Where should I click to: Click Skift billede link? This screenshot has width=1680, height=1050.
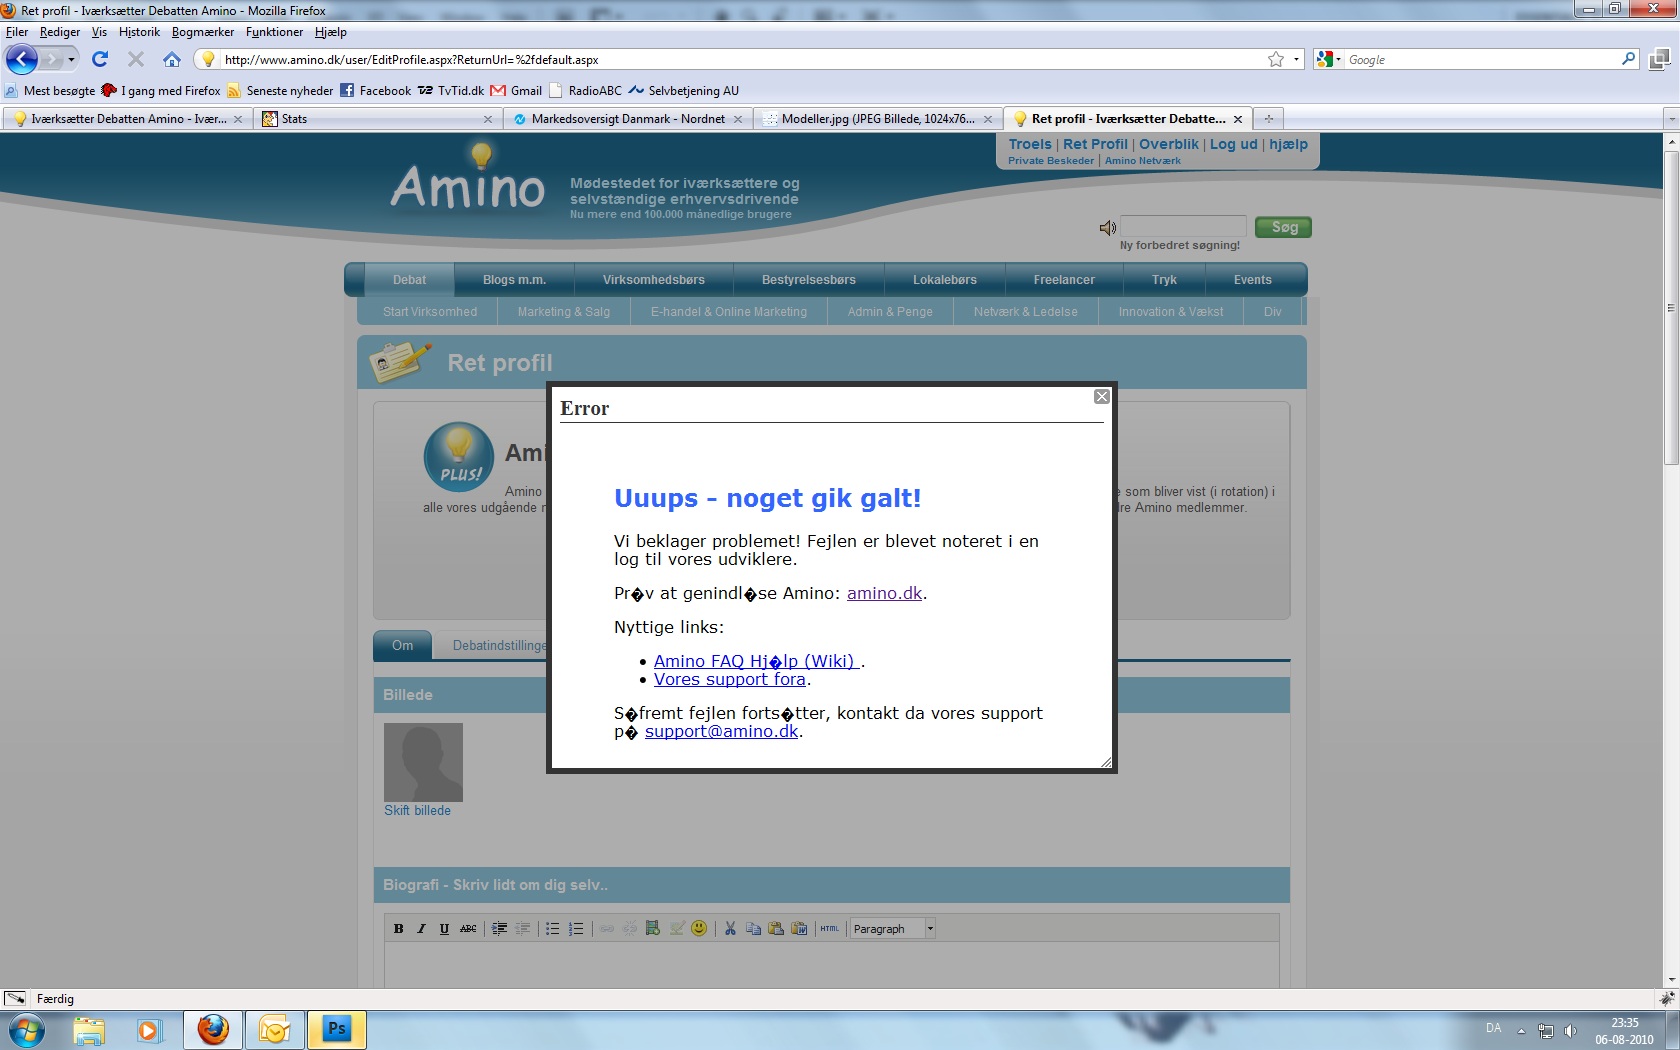(x=417, y=810)
